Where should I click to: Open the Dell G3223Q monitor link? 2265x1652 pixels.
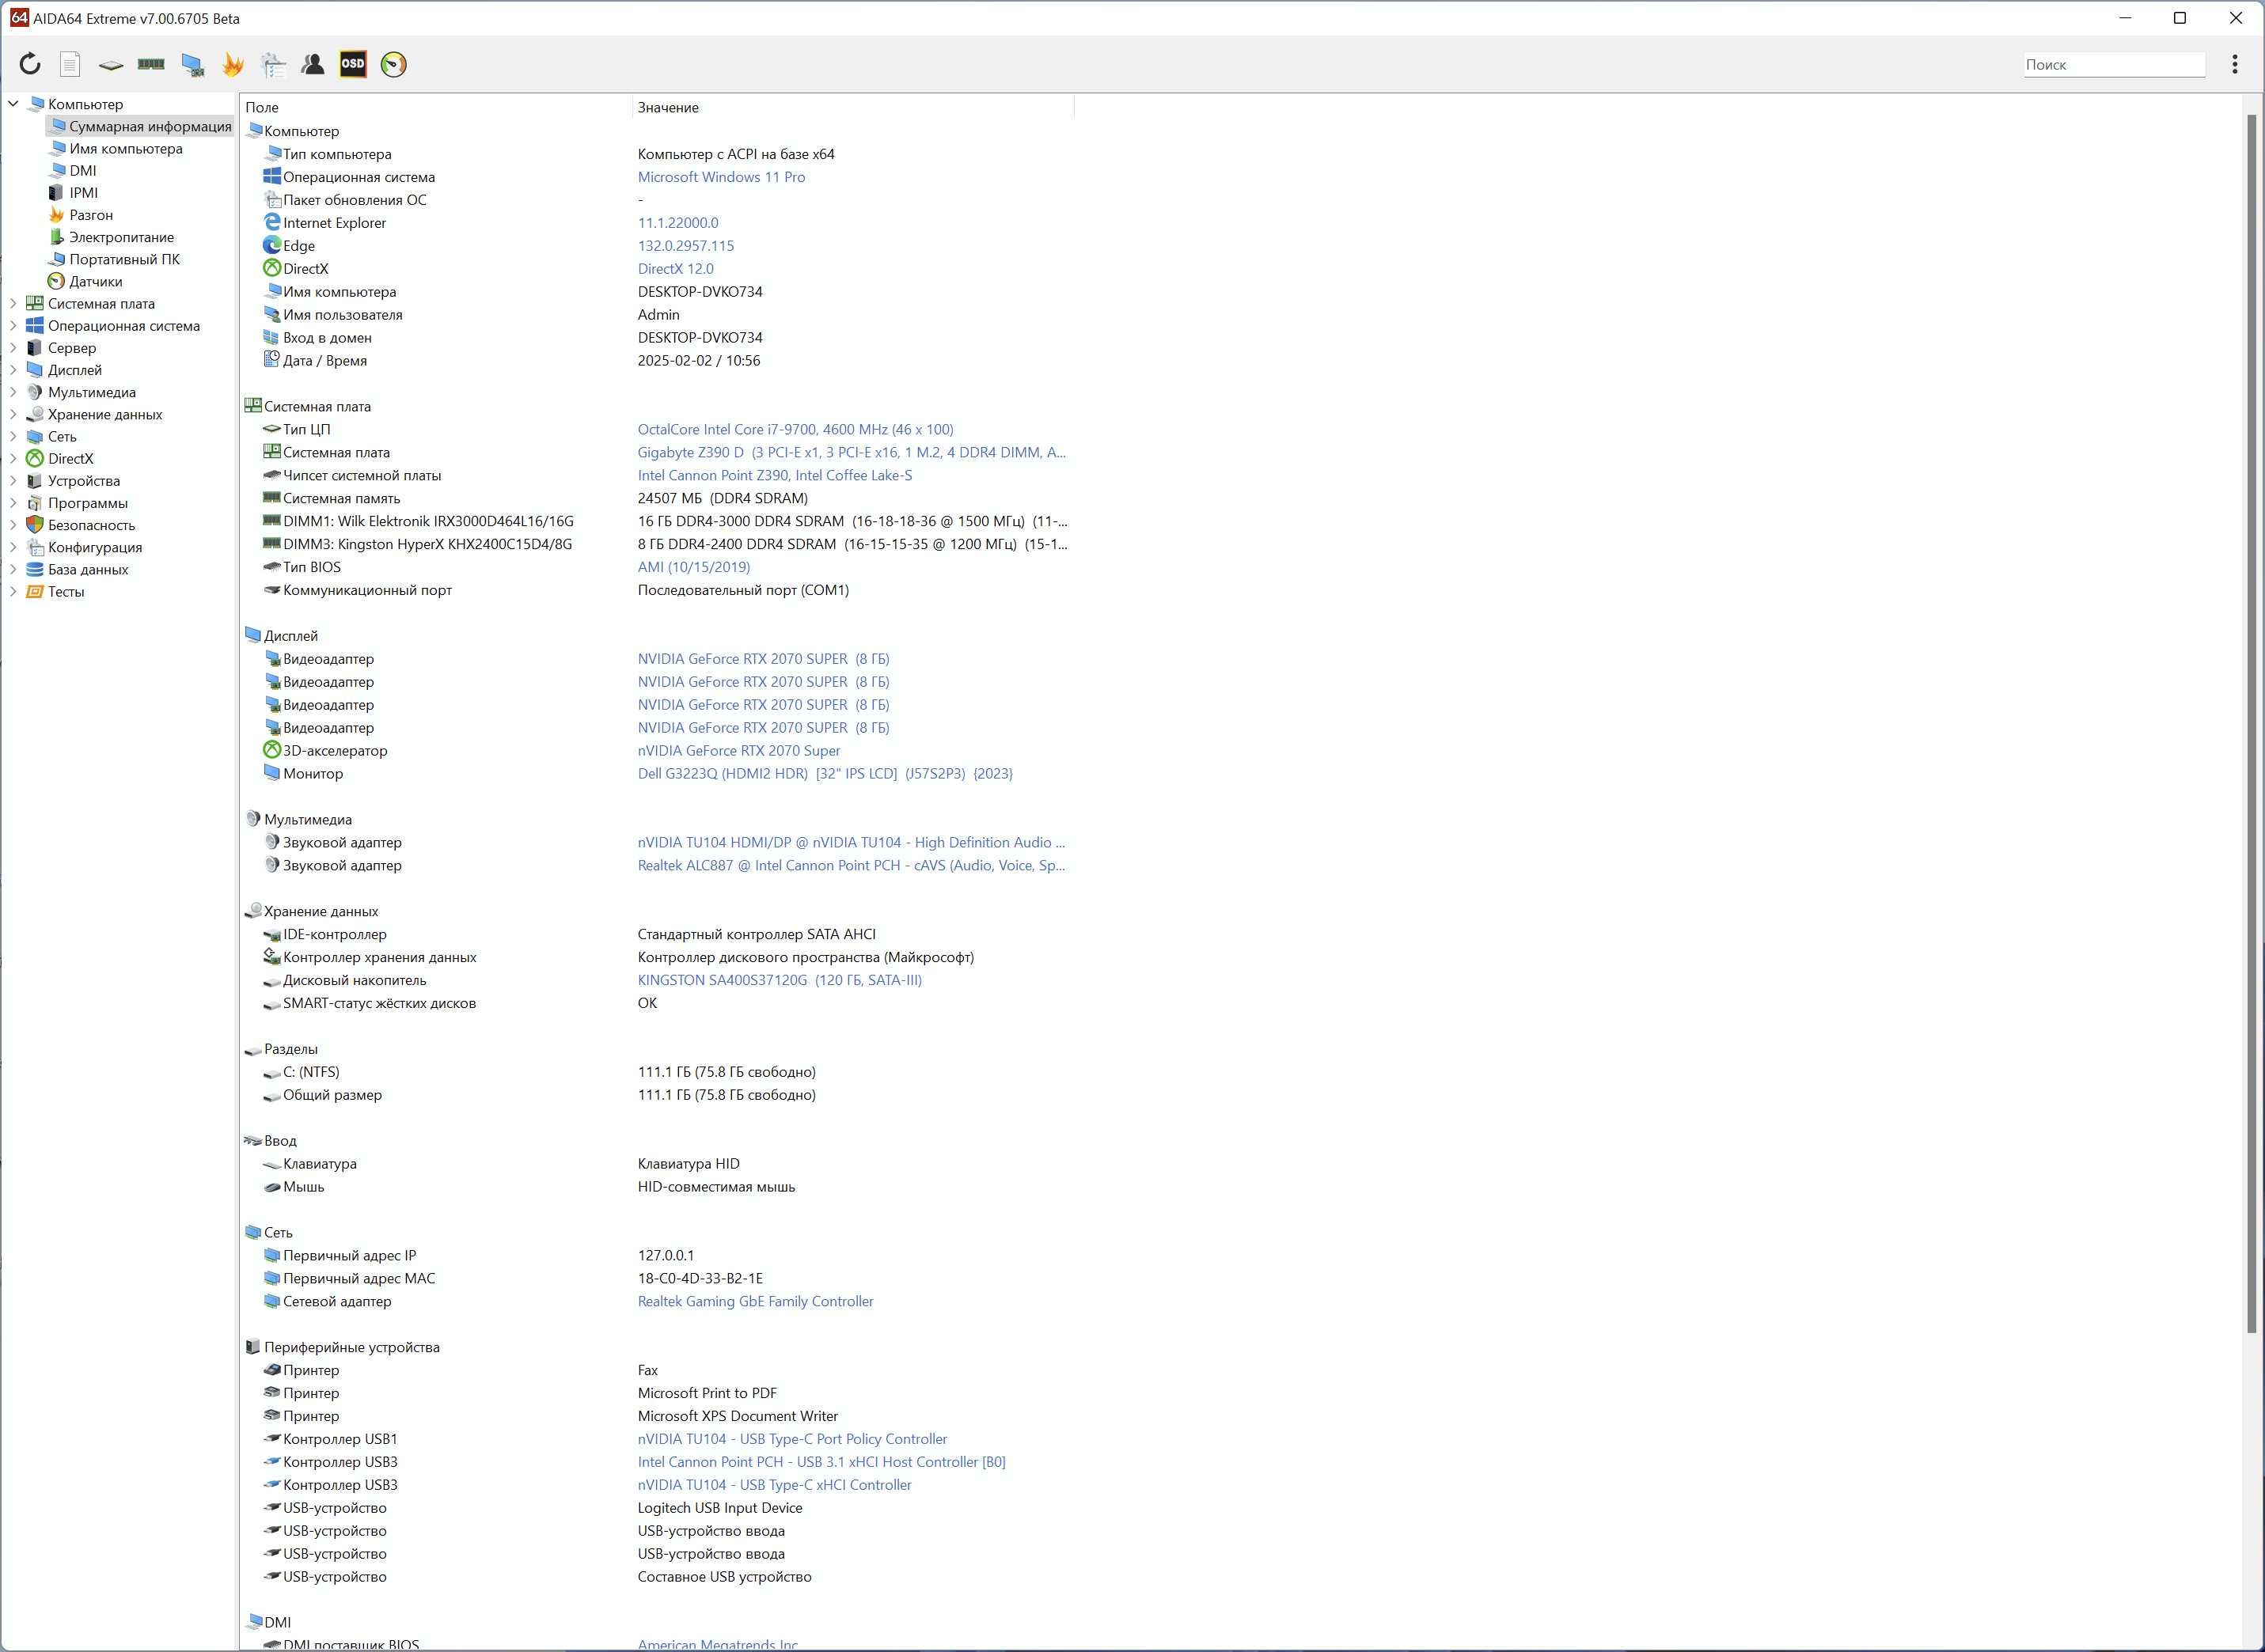(x=825, y=773)
